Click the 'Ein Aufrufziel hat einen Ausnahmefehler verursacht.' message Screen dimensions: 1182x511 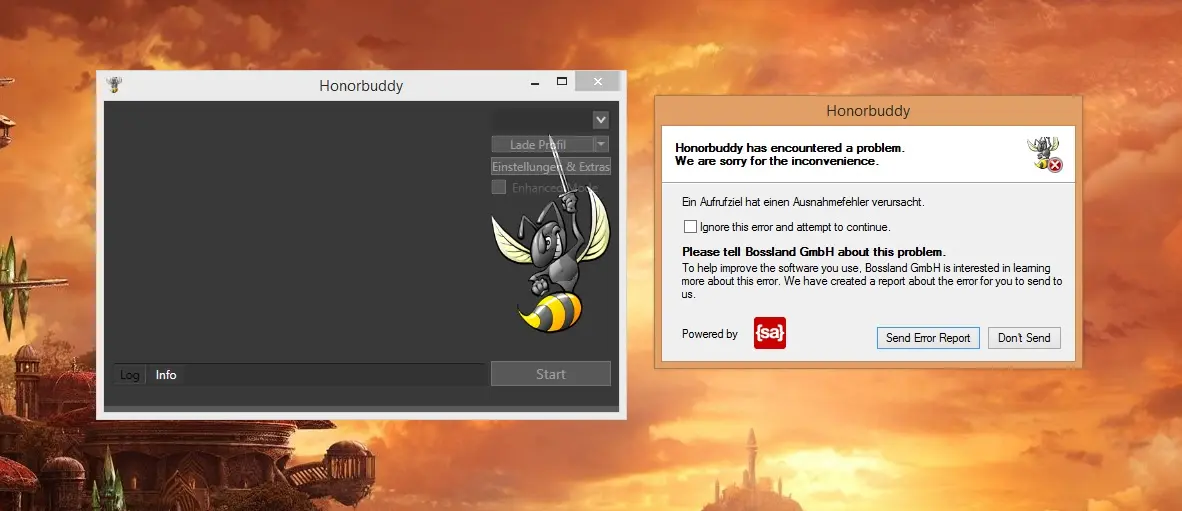pos(803,202)
